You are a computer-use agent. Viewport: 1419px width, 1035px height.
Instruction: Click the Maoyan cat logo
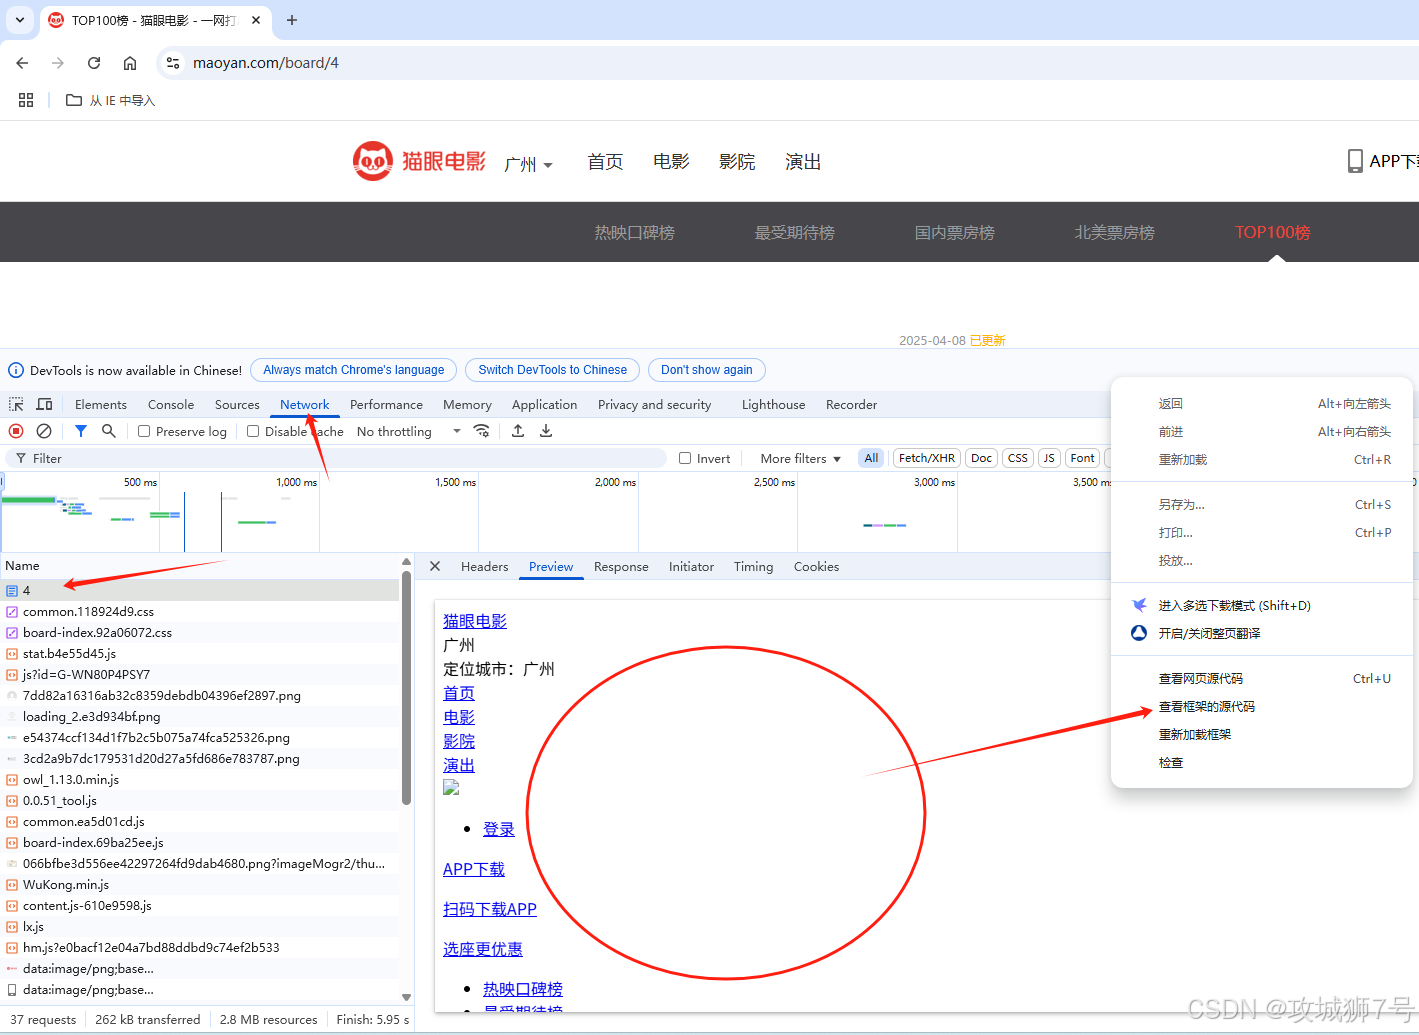coord(372,161)
